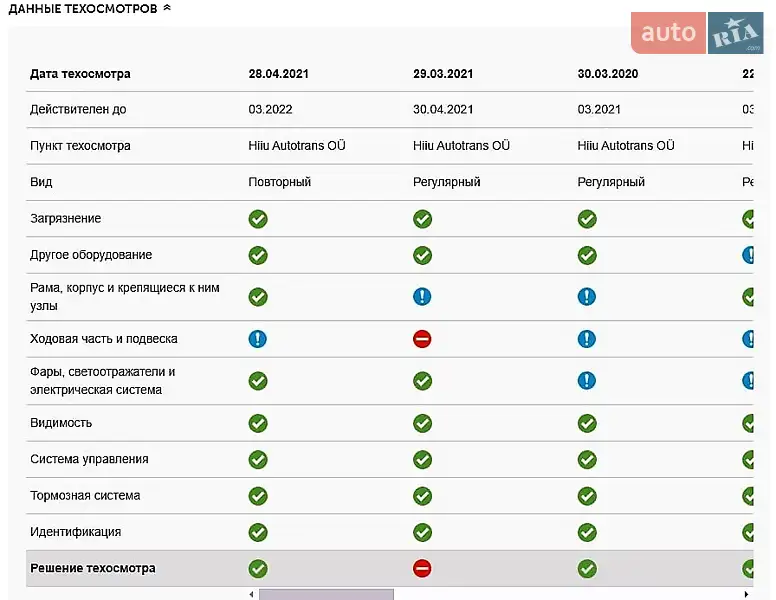Click the Решение техосмотра row label
The image size is (776, 600).
(x=93, y=568)
